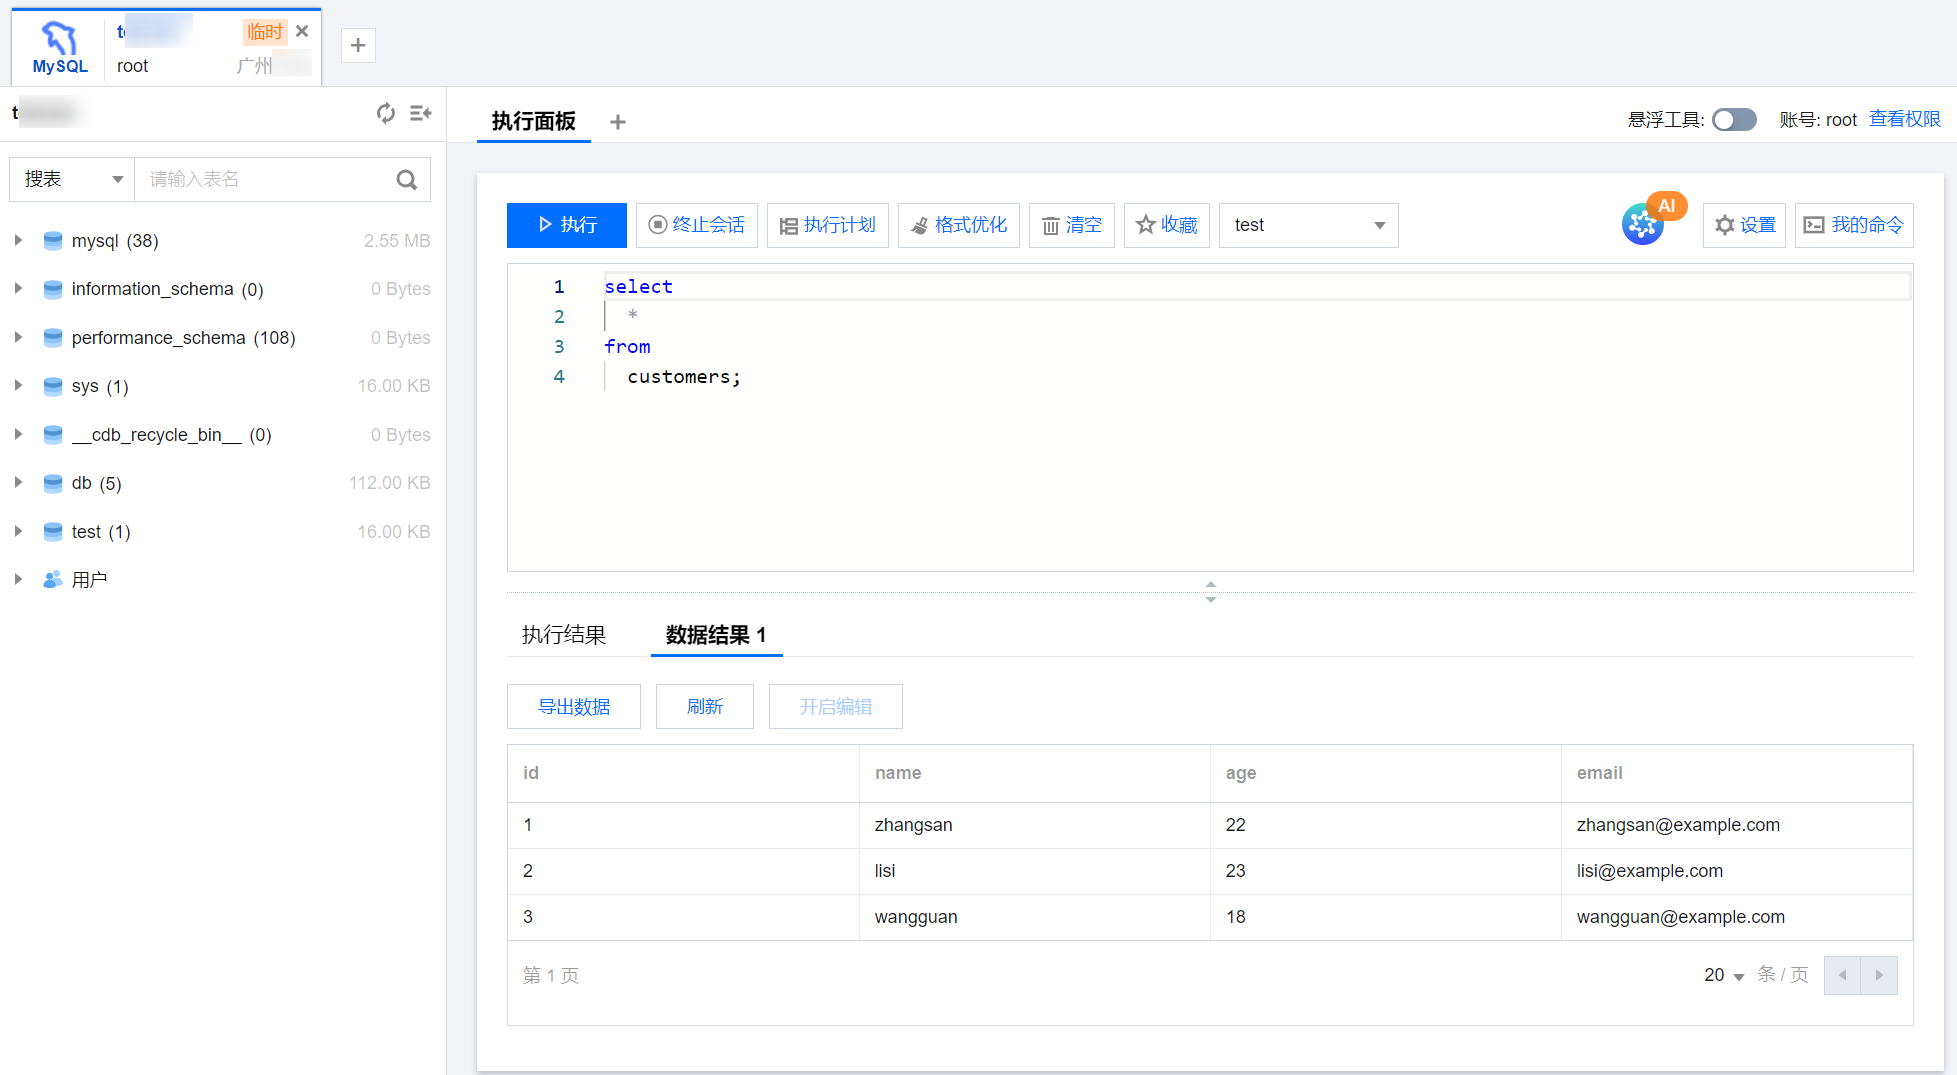The image size is (1957, 1075).
Task: Open 执行计划 execution plan
Action: pyautogui.click(x=827, y=225)
